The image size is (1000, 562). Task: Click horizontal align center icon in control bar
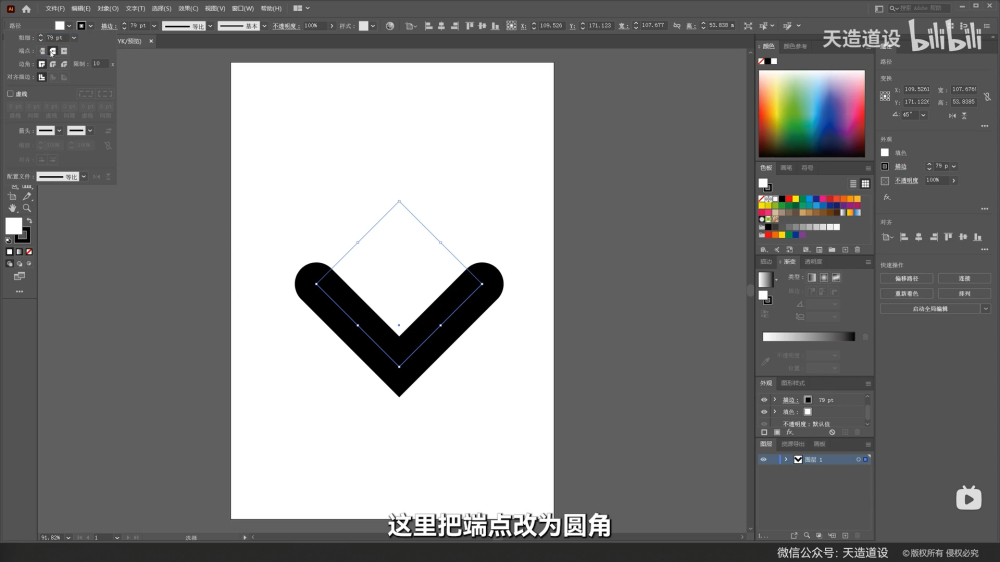441,26
